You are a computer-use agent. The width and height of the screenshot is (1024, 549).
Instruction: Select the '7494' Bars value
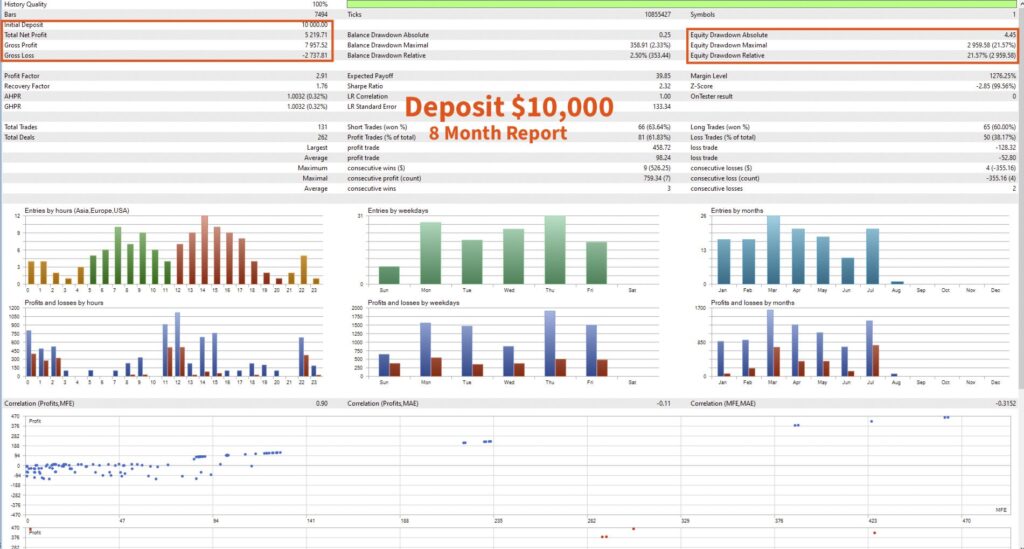[x=321, y=14]
